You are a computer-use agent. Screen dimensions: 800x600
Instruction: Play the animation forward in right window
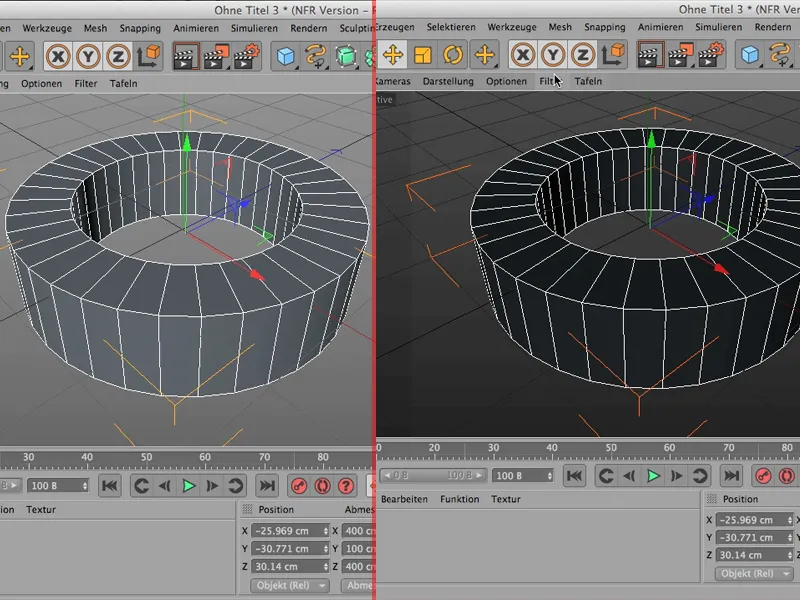[653, 476]
